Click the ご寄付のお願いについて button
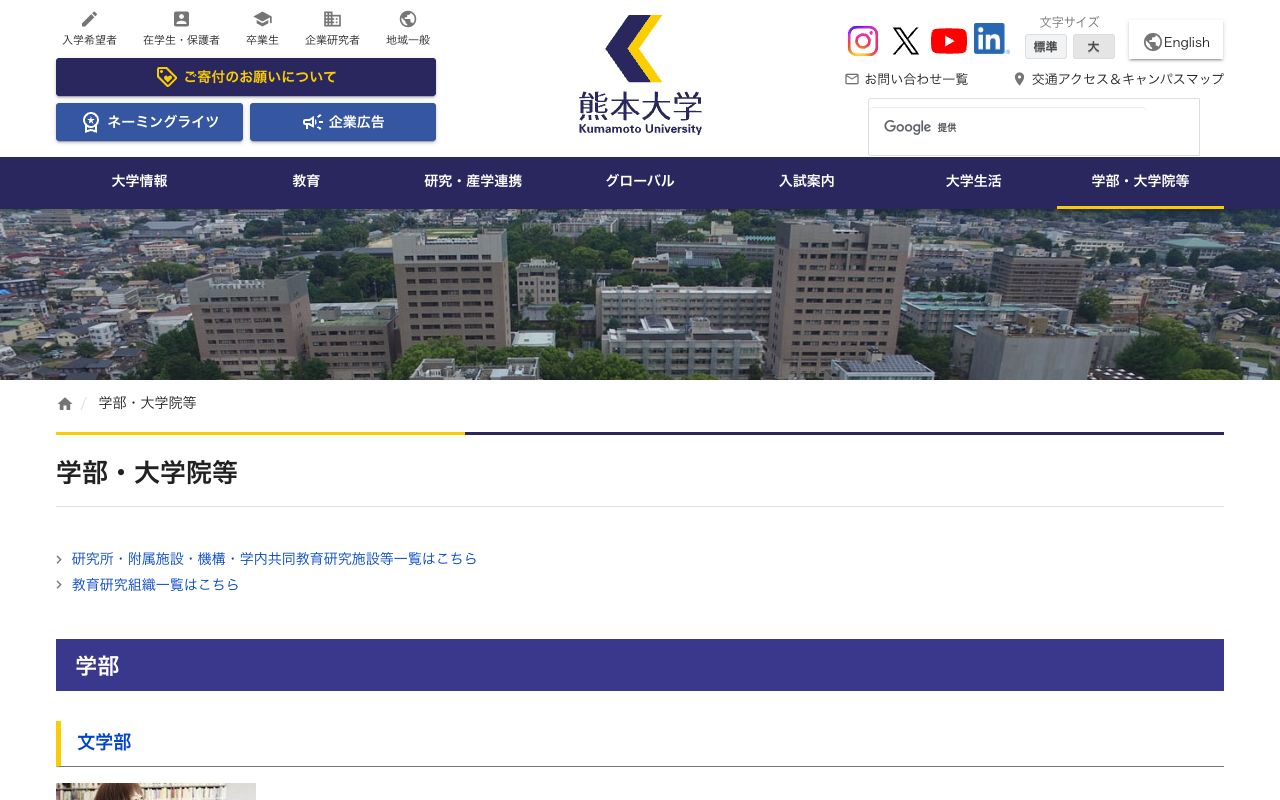 (x=245, y=77)
